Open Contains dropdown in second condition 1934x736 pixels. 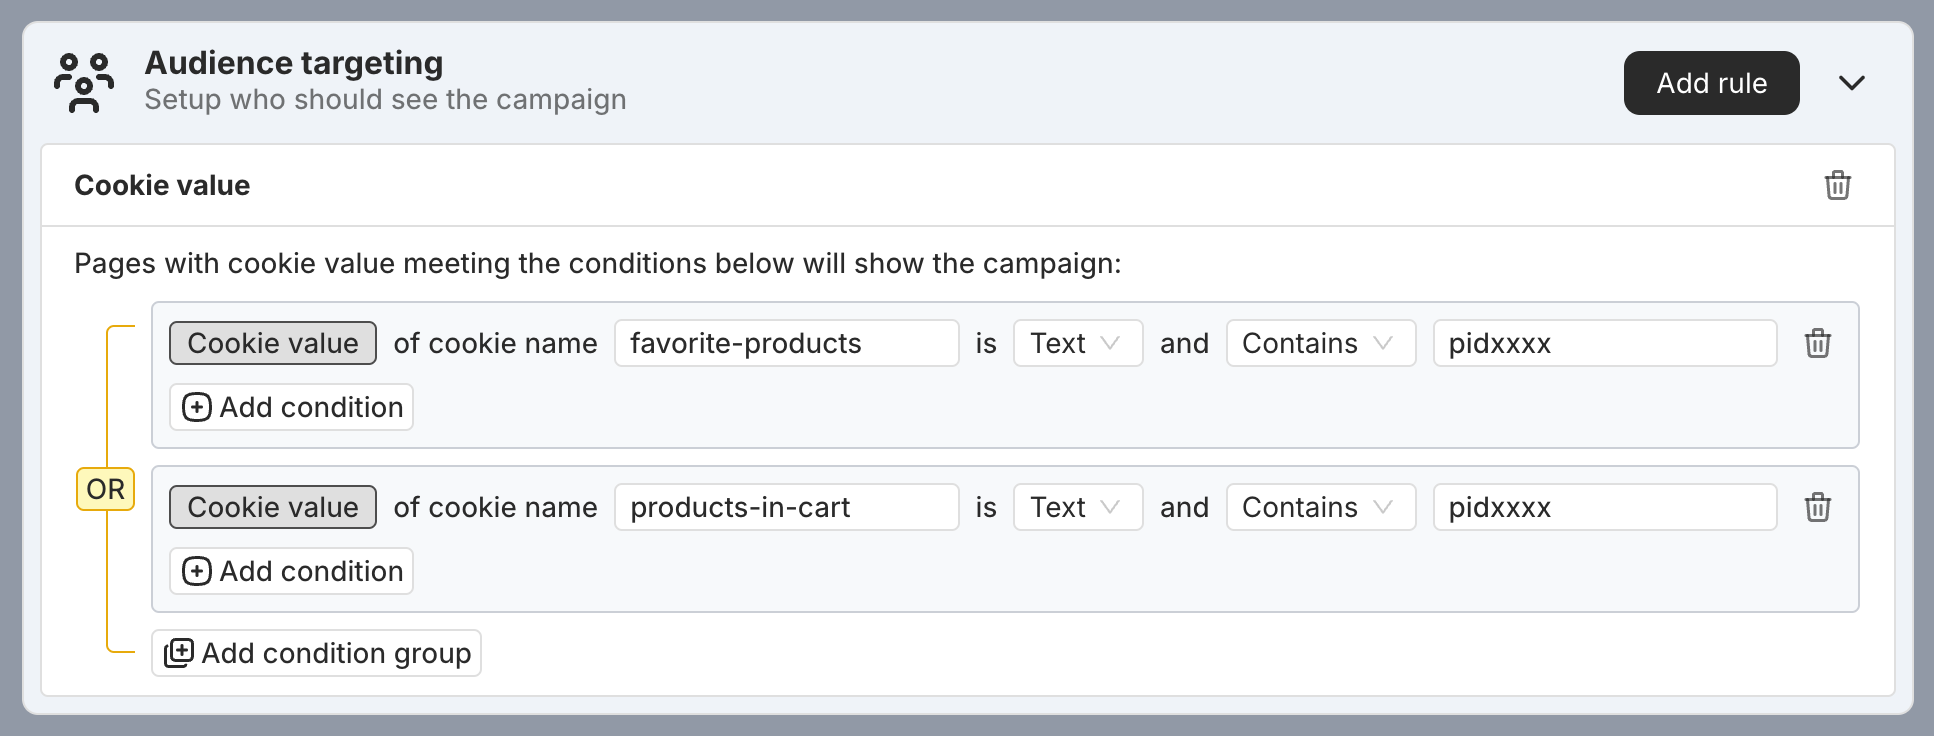1320,507
